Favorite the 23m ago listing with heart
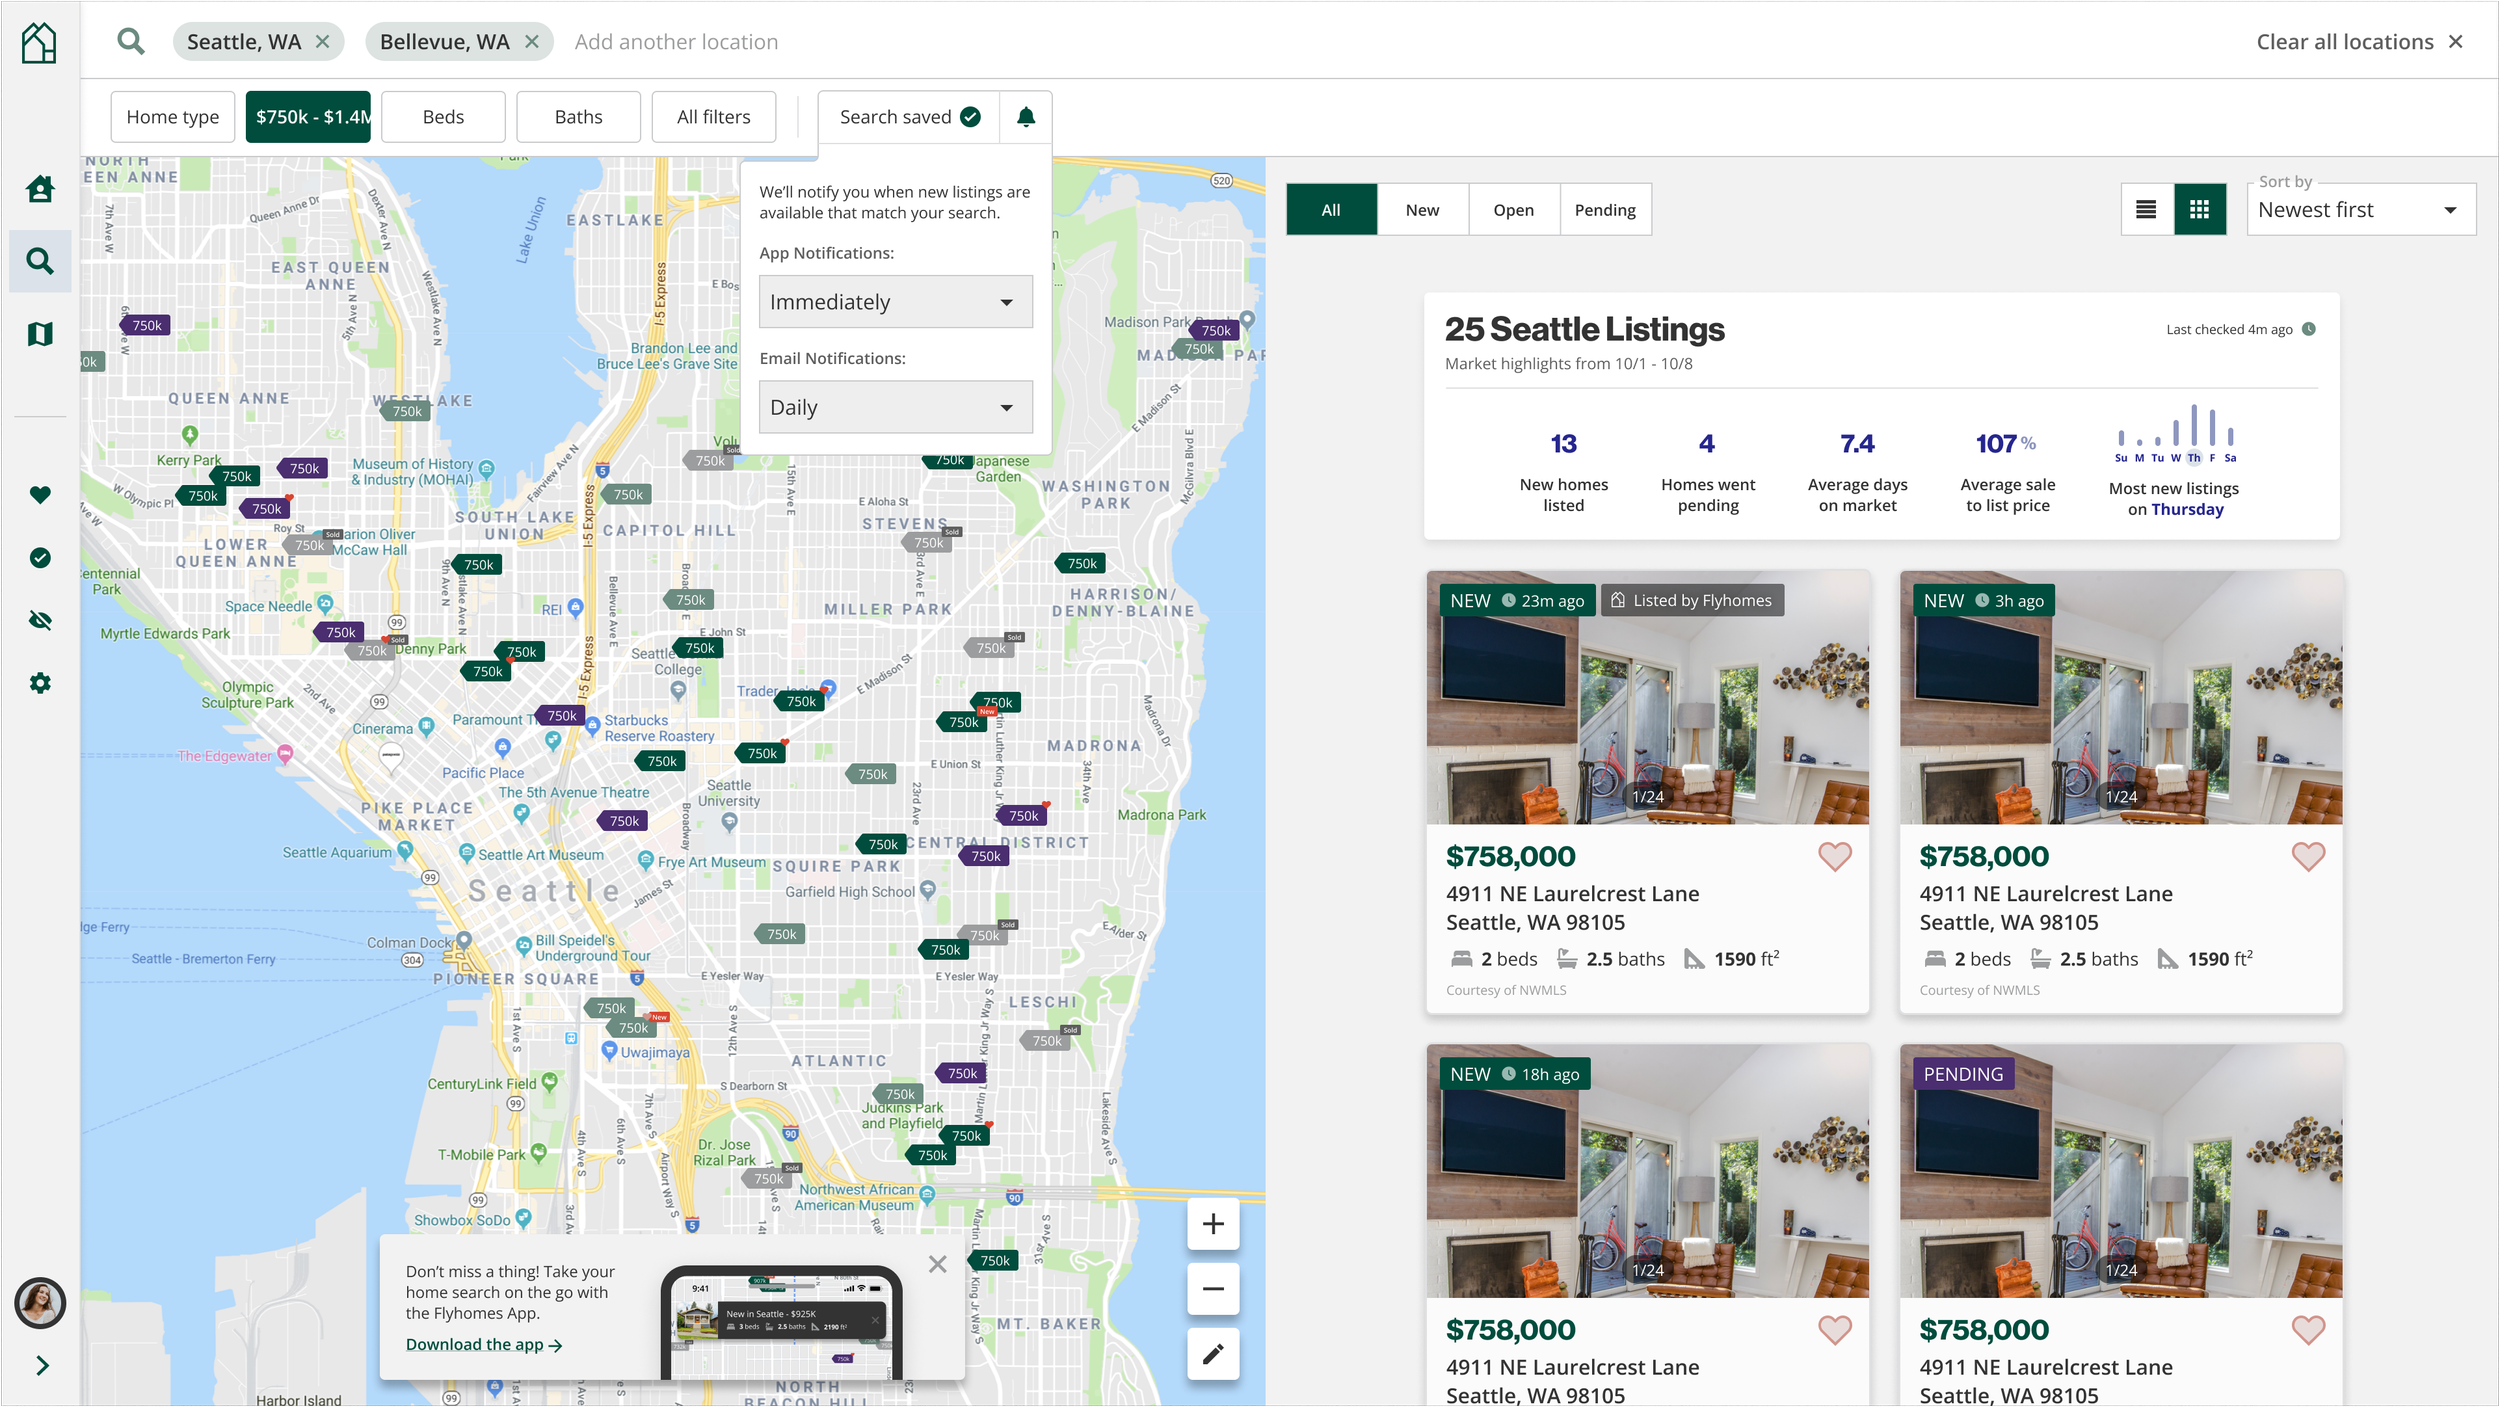The image size is (2500, 1407). click(x=1835, y=857)
